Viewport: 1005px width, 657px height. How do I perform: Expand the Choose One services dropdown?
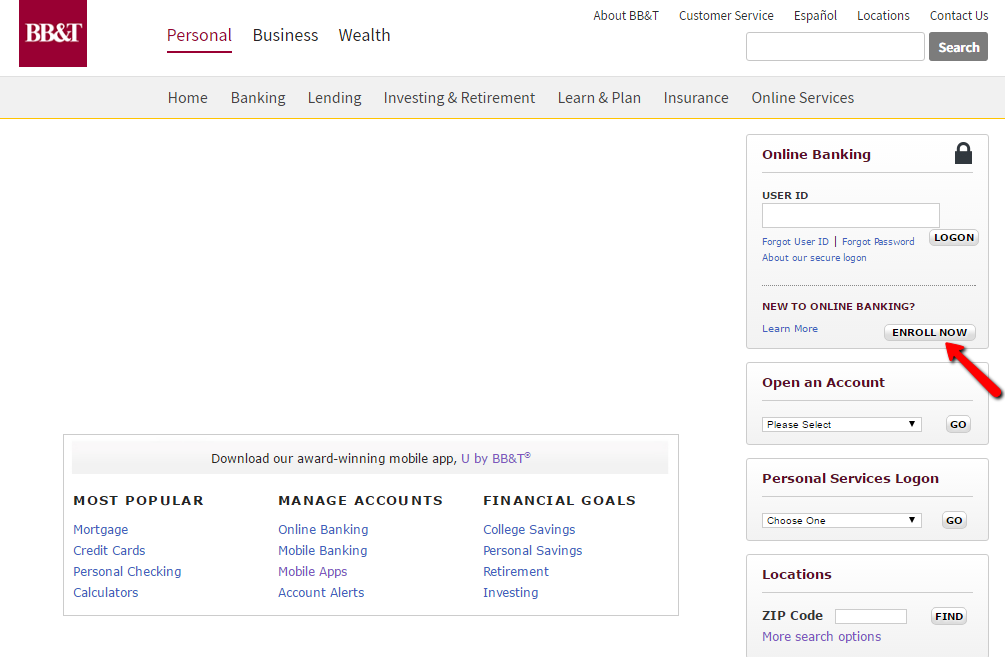(x=842, y=520)
